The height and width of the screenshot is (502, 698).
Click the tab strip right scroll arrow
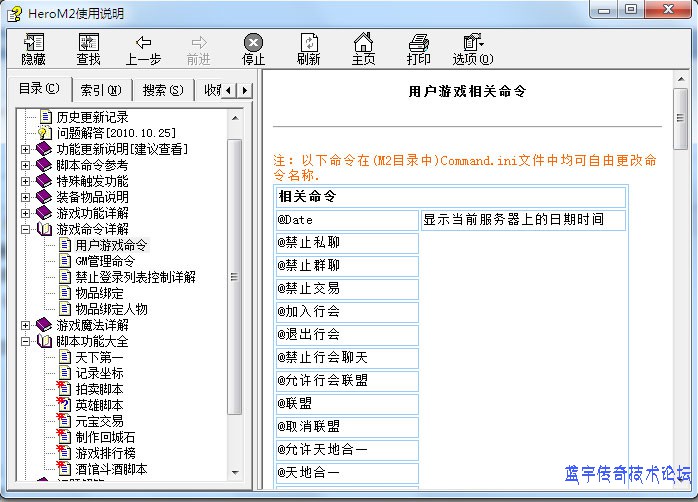click(245, 91)
